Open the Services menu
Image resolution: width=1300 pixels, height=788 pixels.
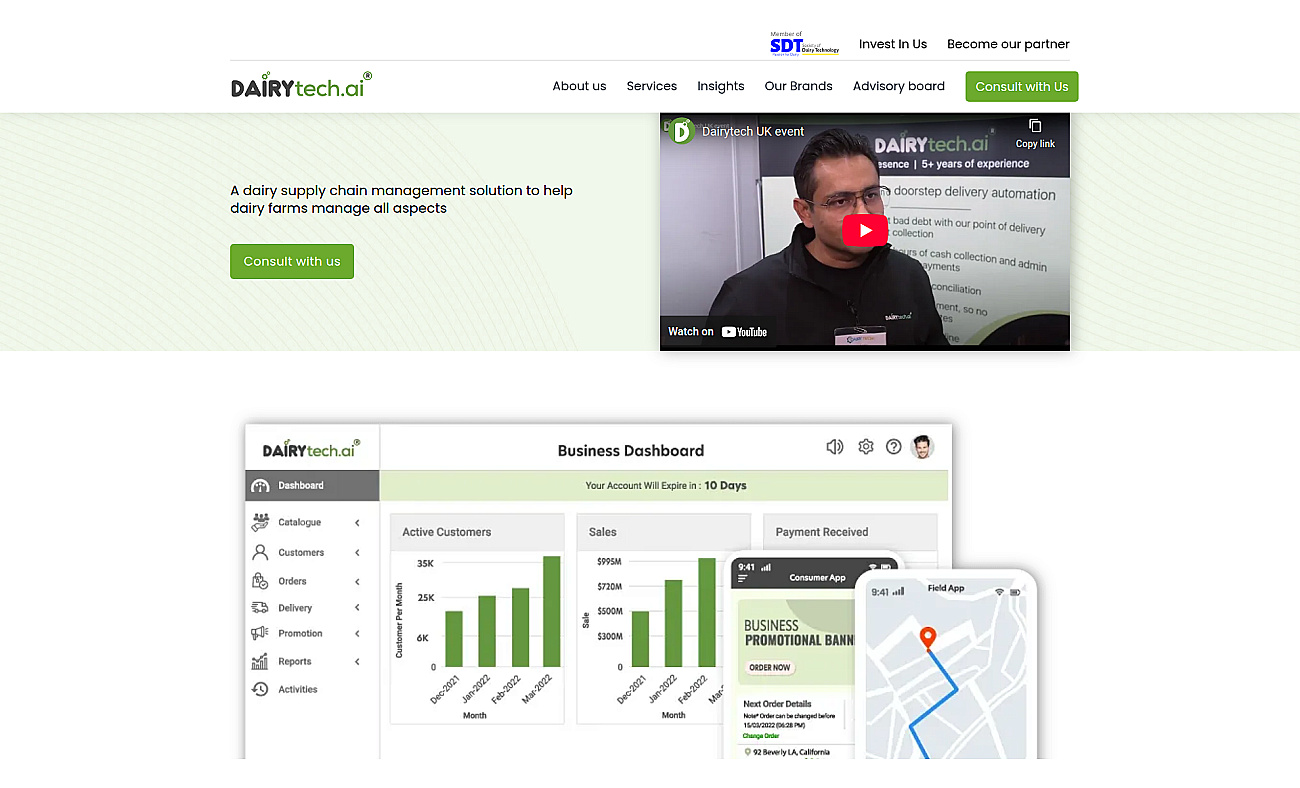652,86
